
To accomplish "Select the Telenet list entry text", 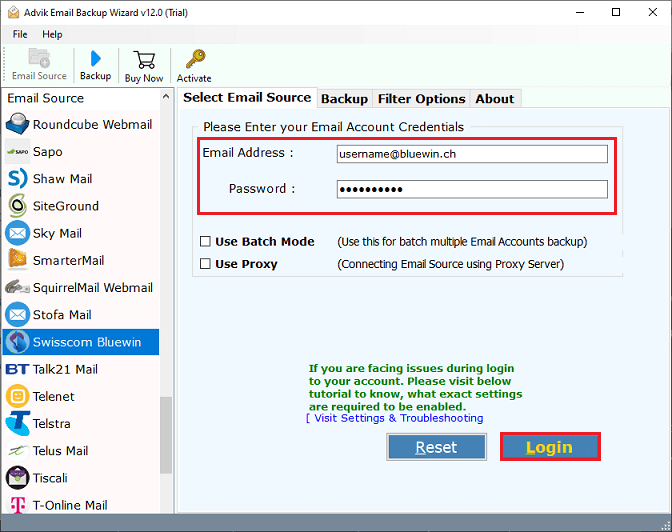I will pos(54,397).
